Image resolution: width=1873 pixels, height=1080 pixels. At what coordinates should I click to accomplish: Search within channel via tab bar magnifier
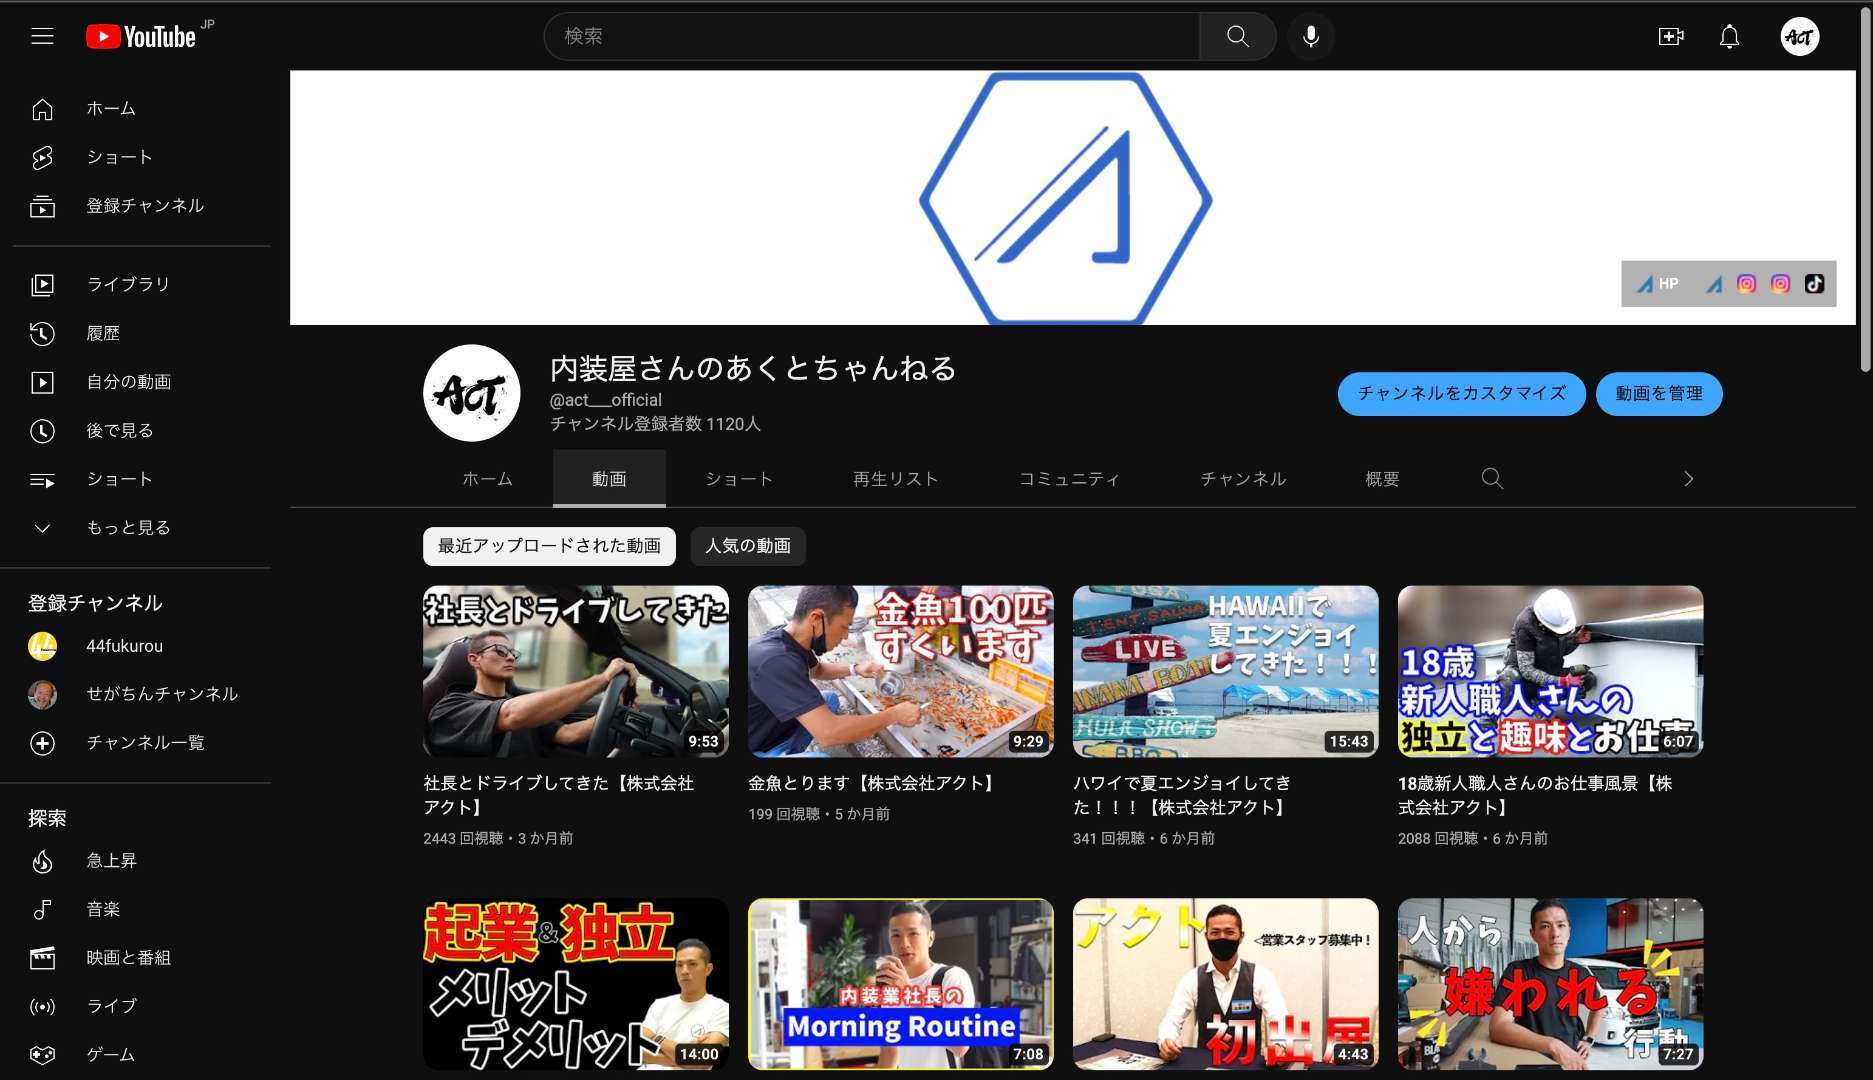click(1492, 479)
